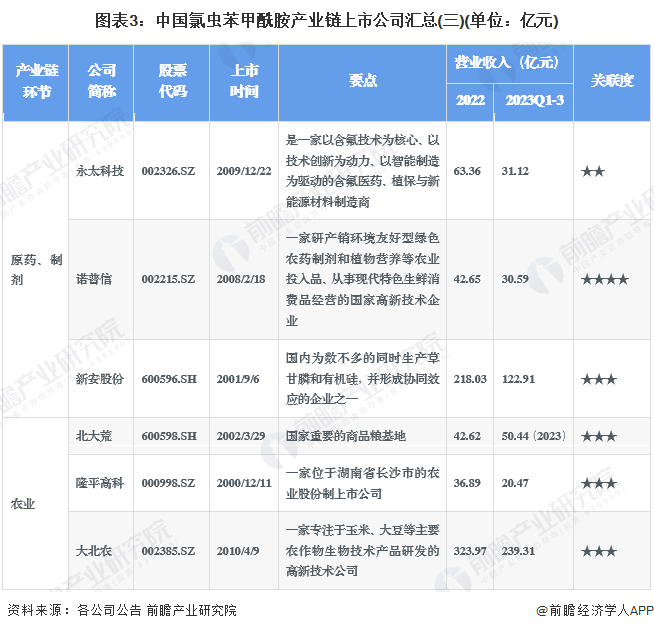Click the 上市时间 column header
This screenshot has width=654, height=631.
[244, 81]
